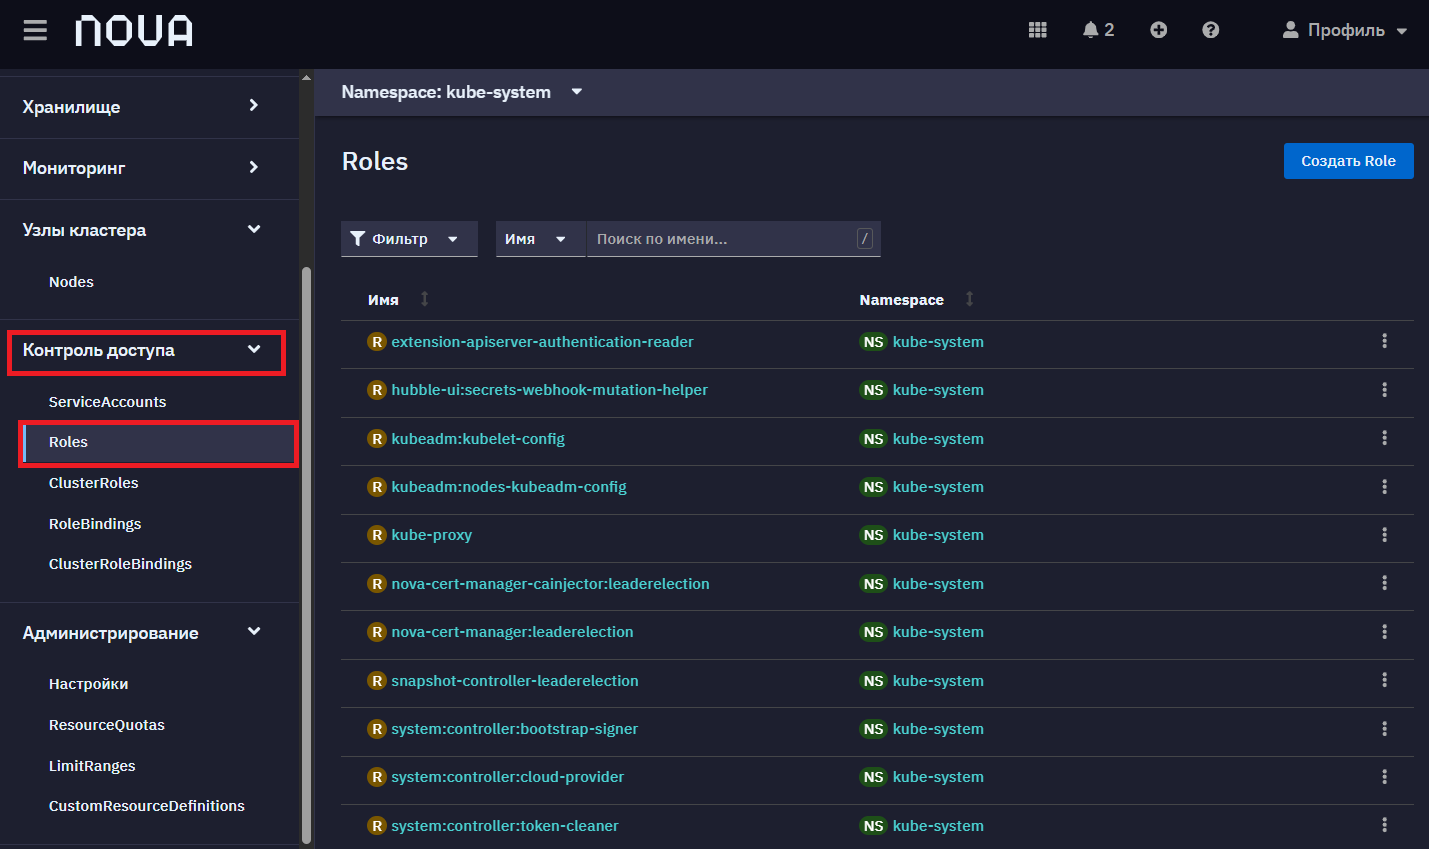Open kebab menu for snapshot-controller-leaderelection
Screen dimensions: 1429x849
[x=1384, y=680]
